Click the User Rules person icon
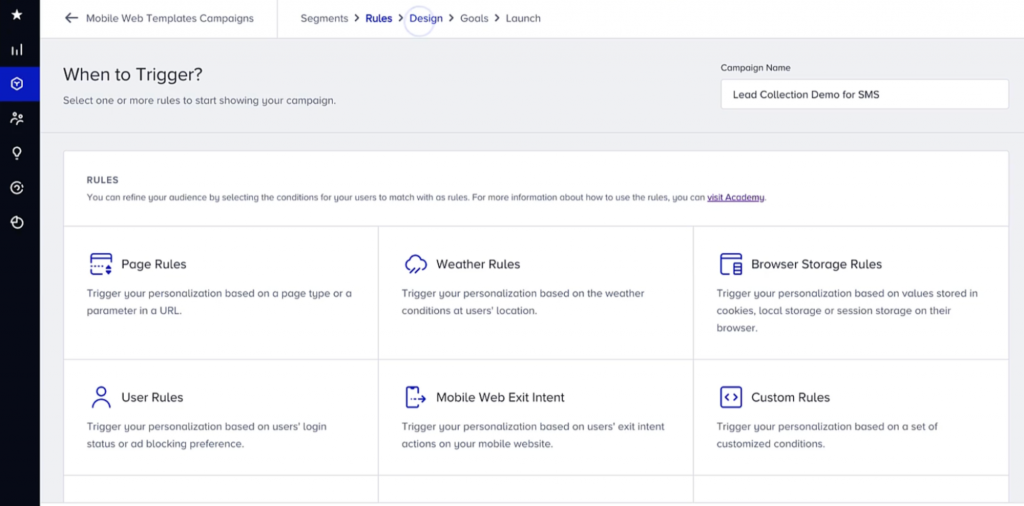 tap(101, 397)
